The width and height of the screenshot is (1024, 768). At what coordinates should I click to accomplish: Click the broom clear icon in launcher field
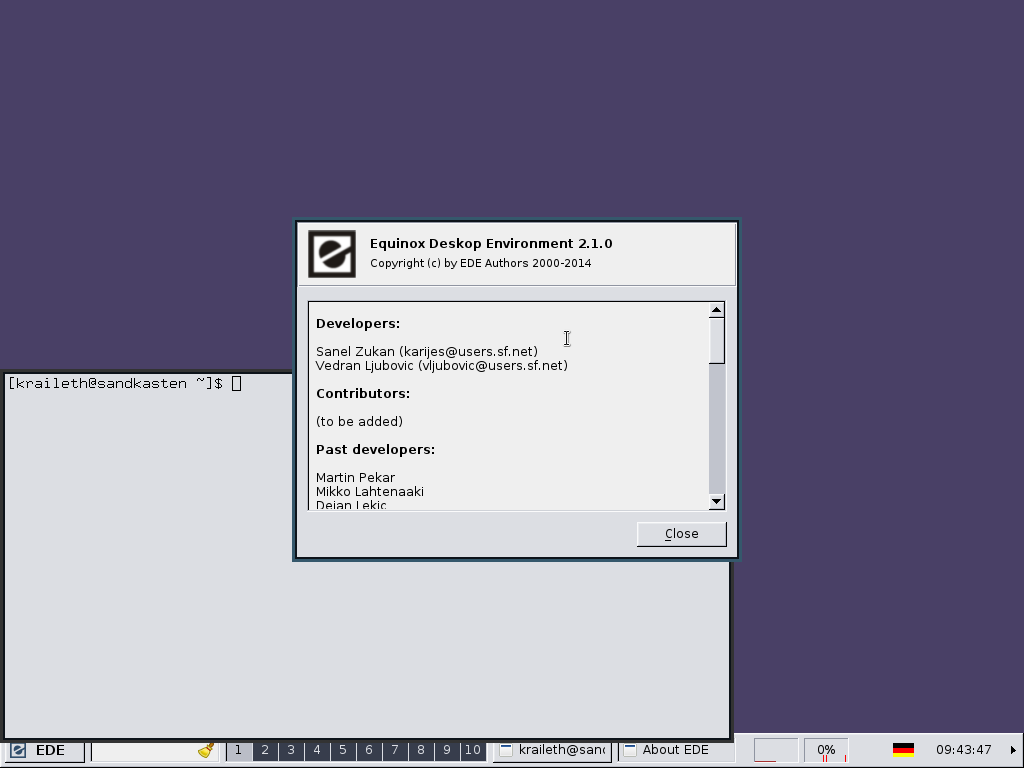(206, 750)
